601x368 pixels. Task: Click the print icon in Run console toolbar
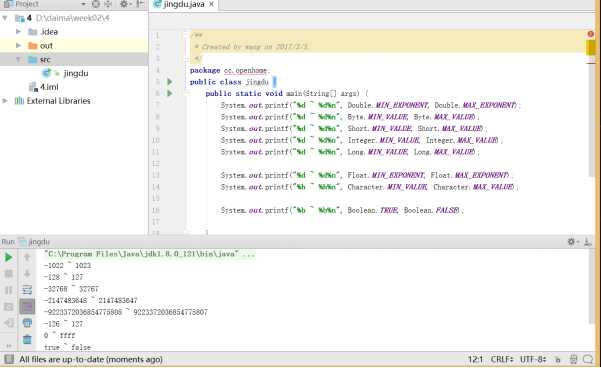[27, 323]
